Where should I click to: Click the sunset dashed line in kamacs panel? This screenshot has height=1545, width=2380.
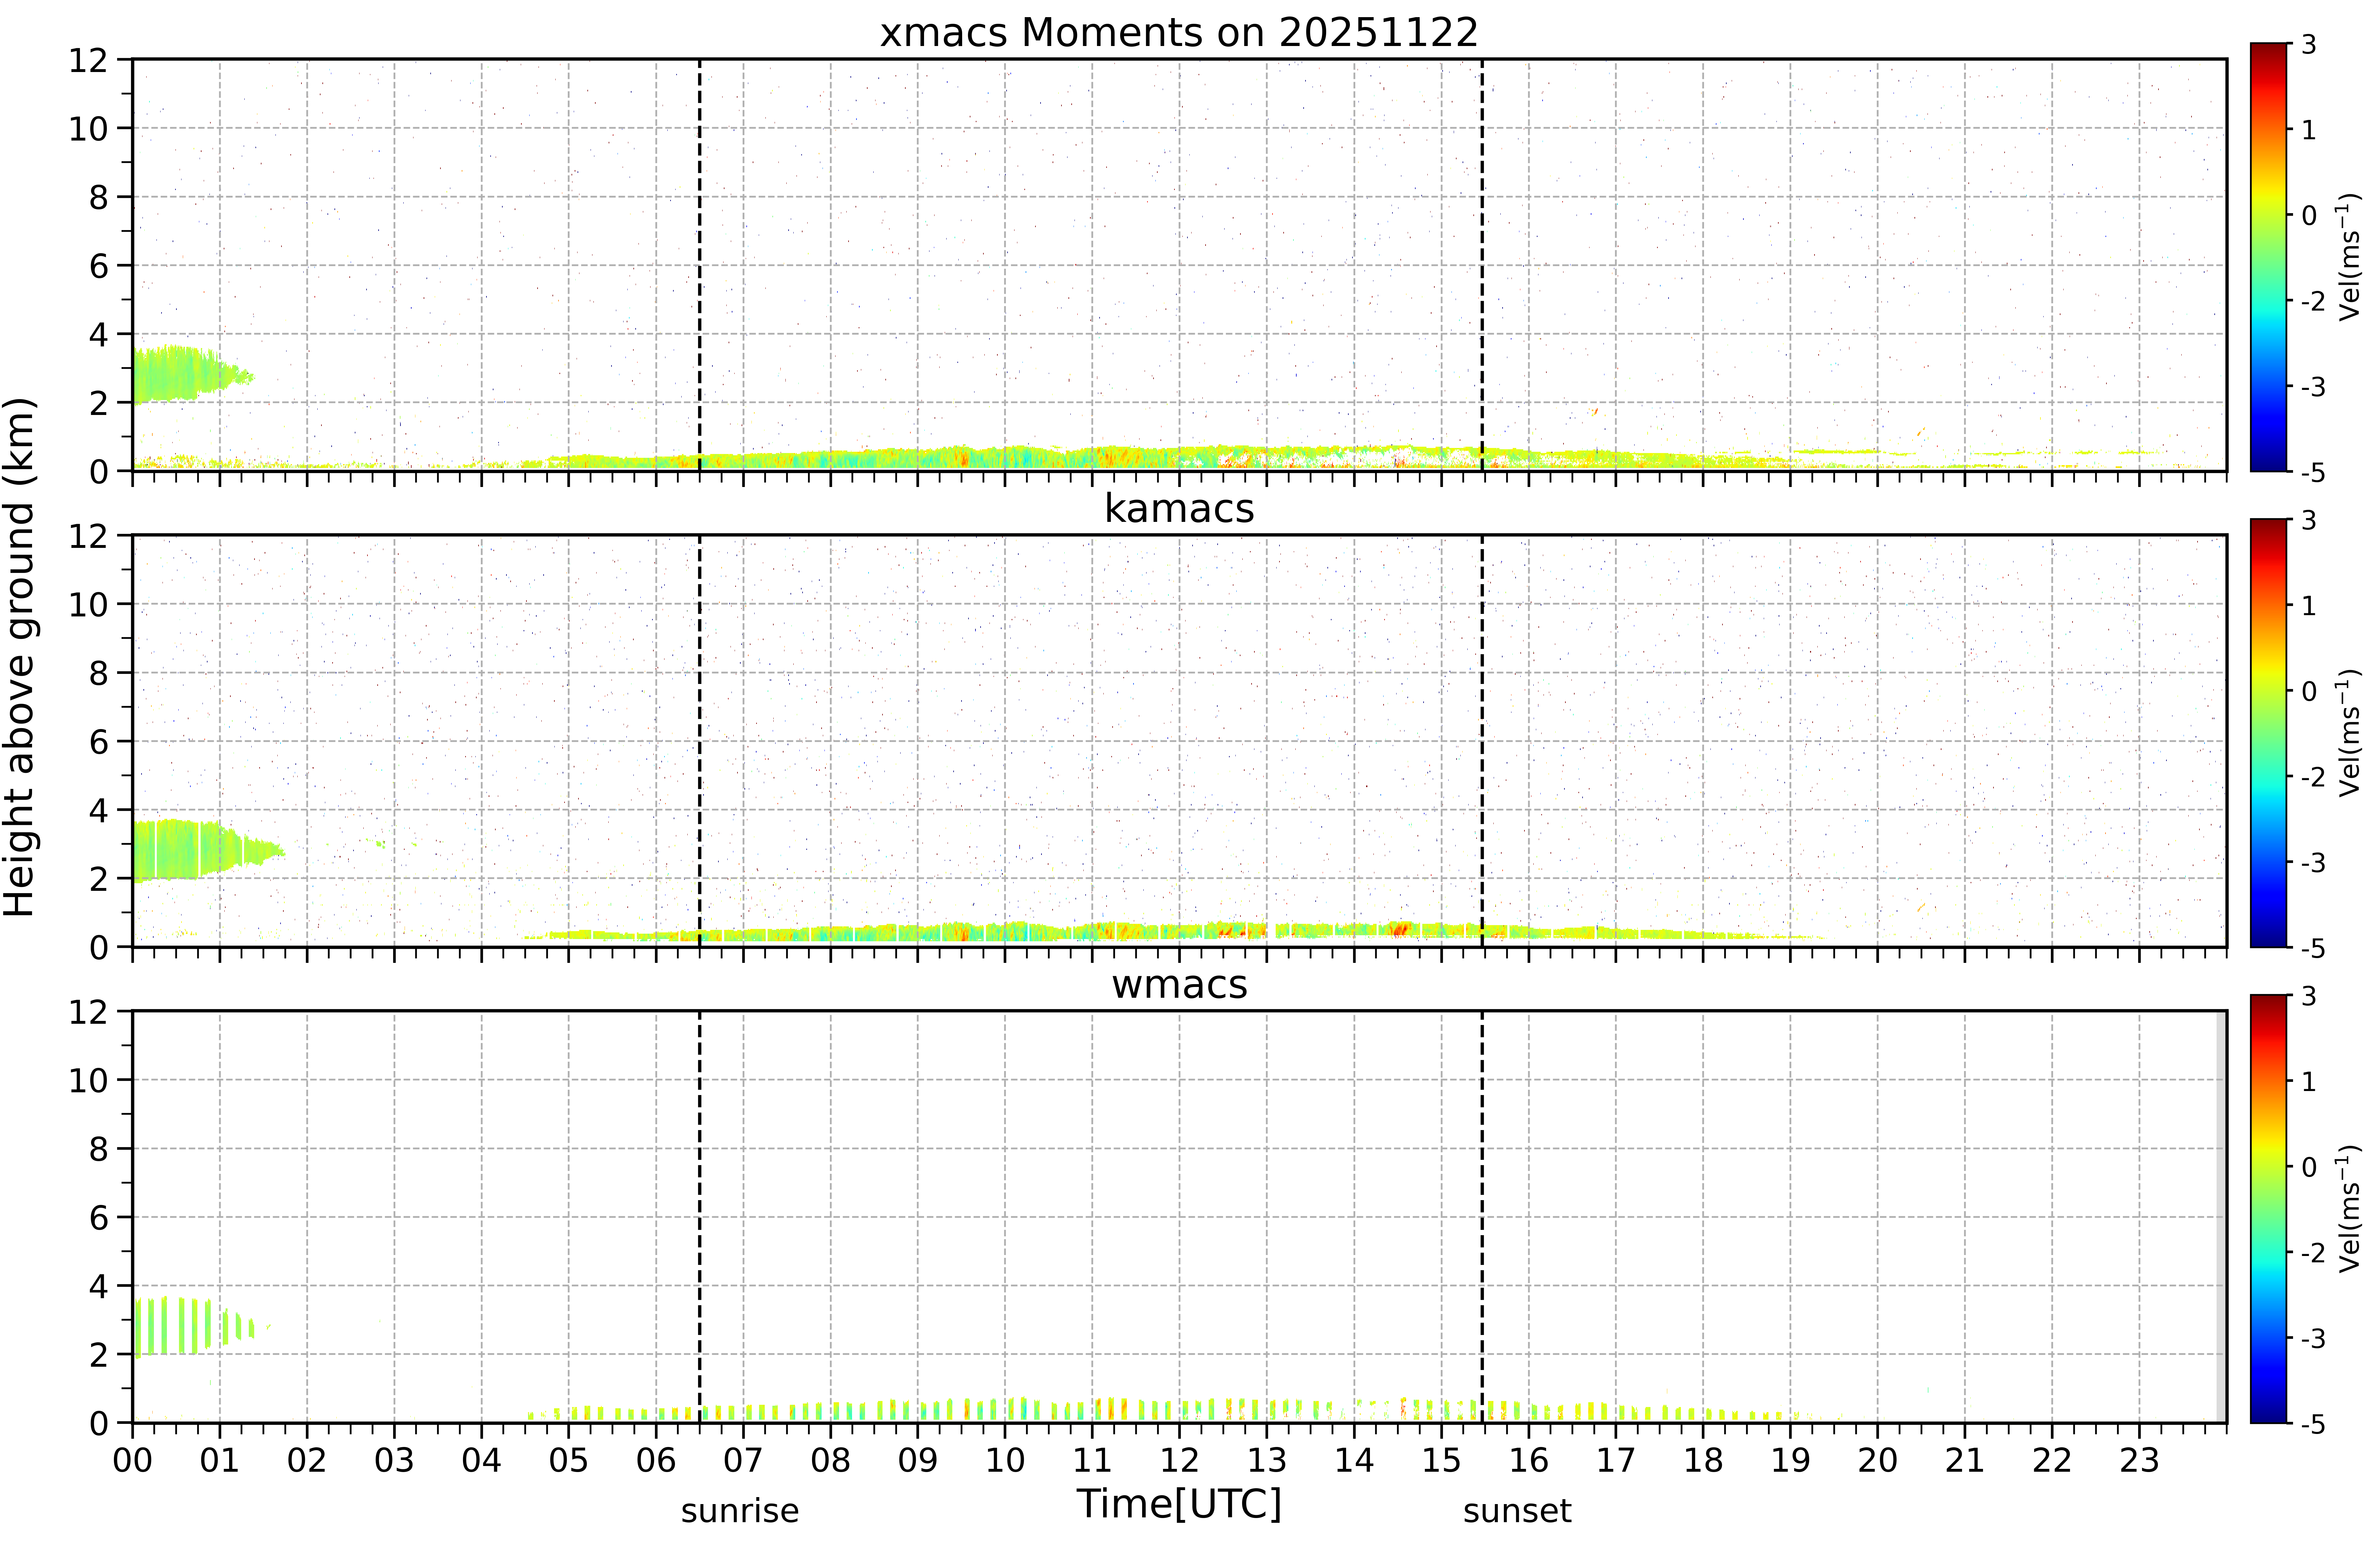pyautogui.click(x=1482, y=741)
